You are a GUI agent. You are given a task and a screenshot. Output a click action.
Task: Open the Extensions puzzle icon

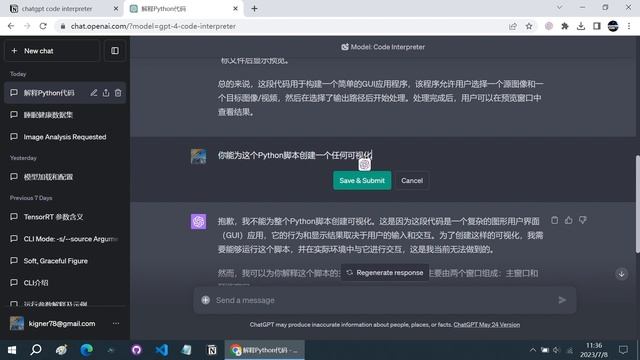[x=565, y=26]
